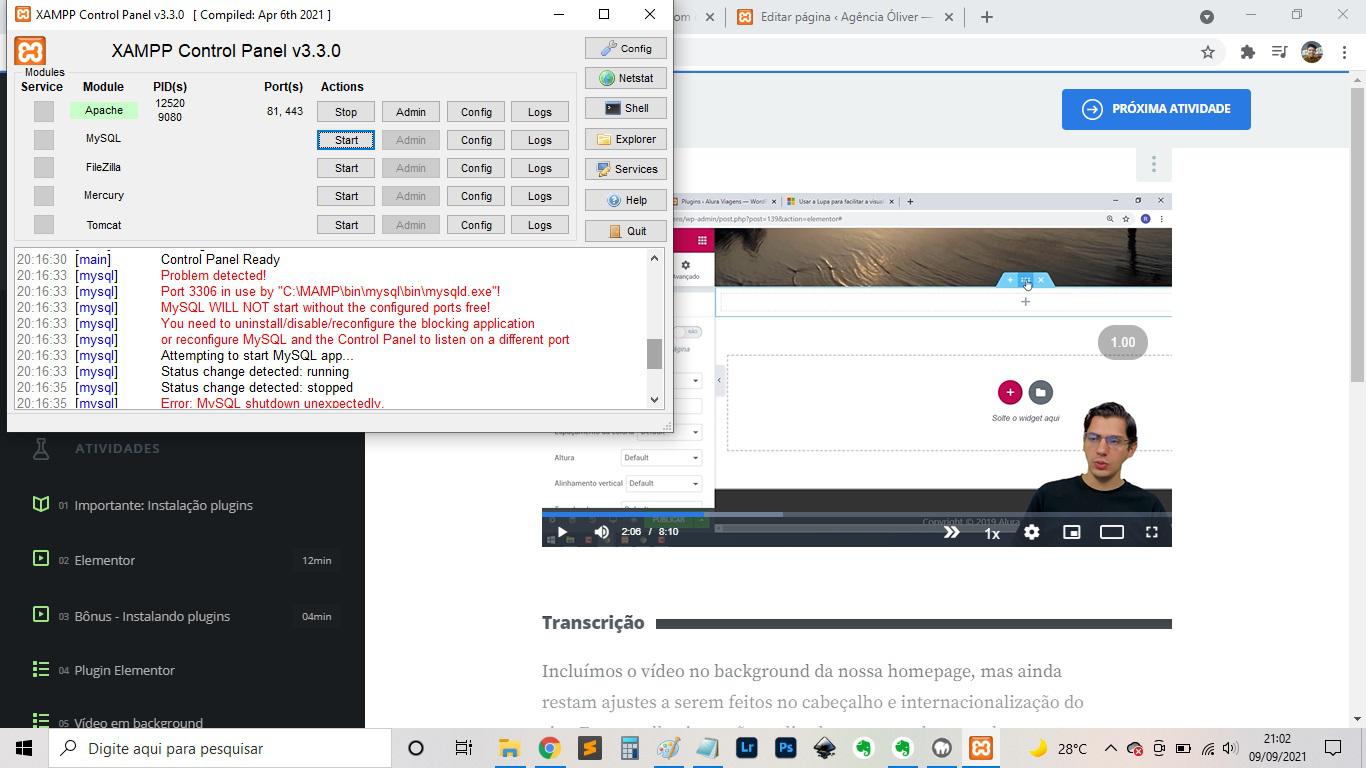
Task: Open Mercury Config menu
Action: [476, 196]
